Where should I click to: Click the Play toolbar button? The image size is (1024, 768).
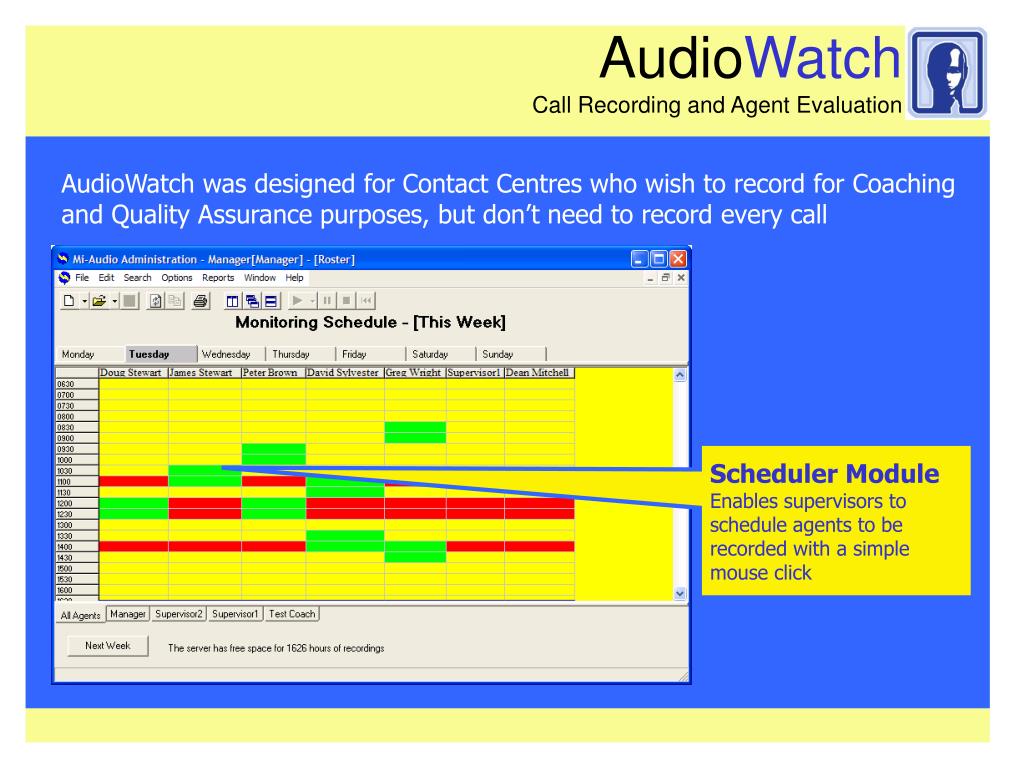pos(297,300)
